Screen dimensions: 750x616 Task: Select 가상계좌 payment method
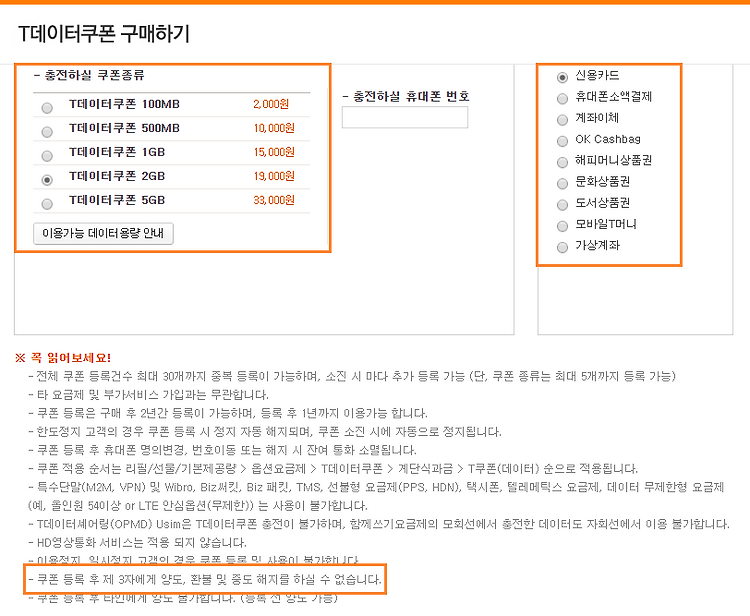pos(562,247)
